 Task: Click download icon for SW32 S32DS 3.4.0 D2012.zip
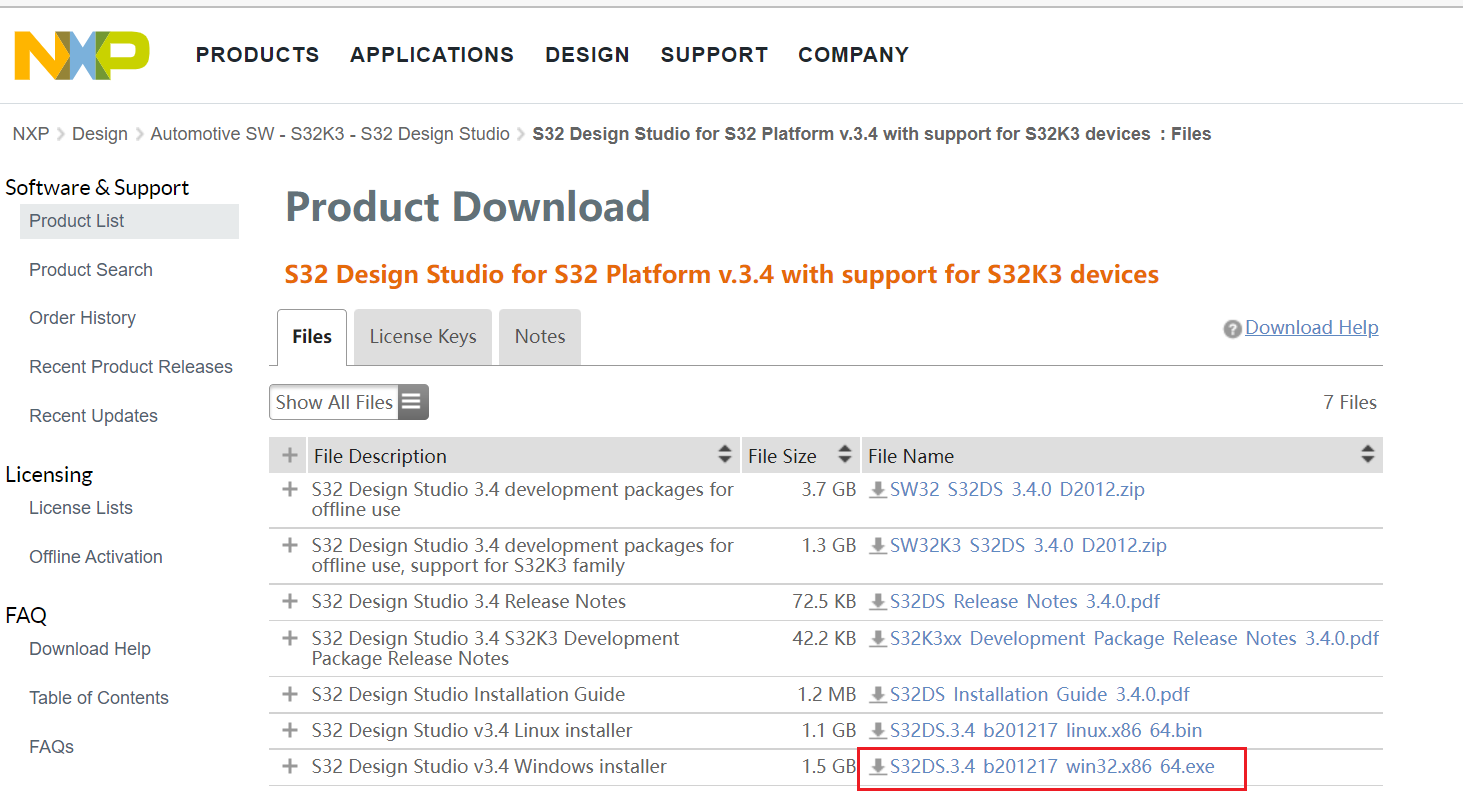tap(878, 490)
